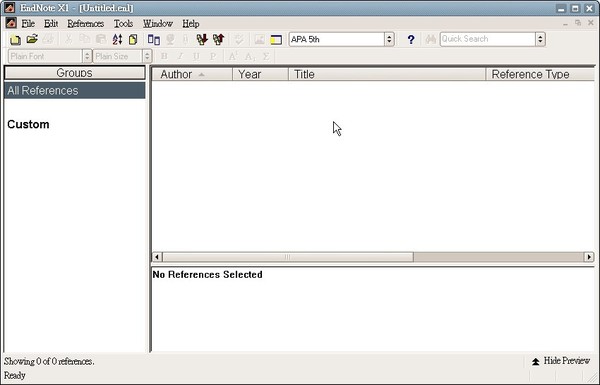The image size is (600, 385).
Task: Open the Help menu
Action: (191, 23)
